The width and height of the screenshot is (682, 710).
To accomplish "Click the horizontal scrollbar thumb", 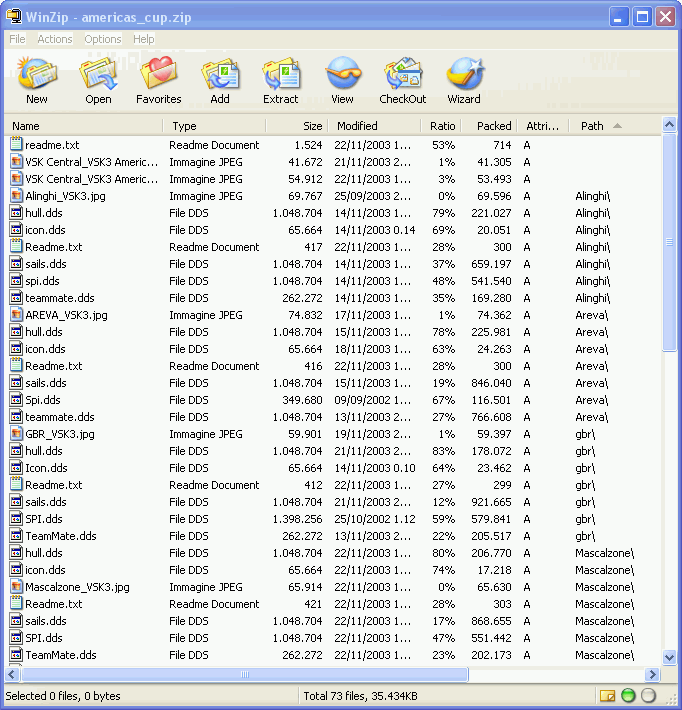I will click(245, 674).
